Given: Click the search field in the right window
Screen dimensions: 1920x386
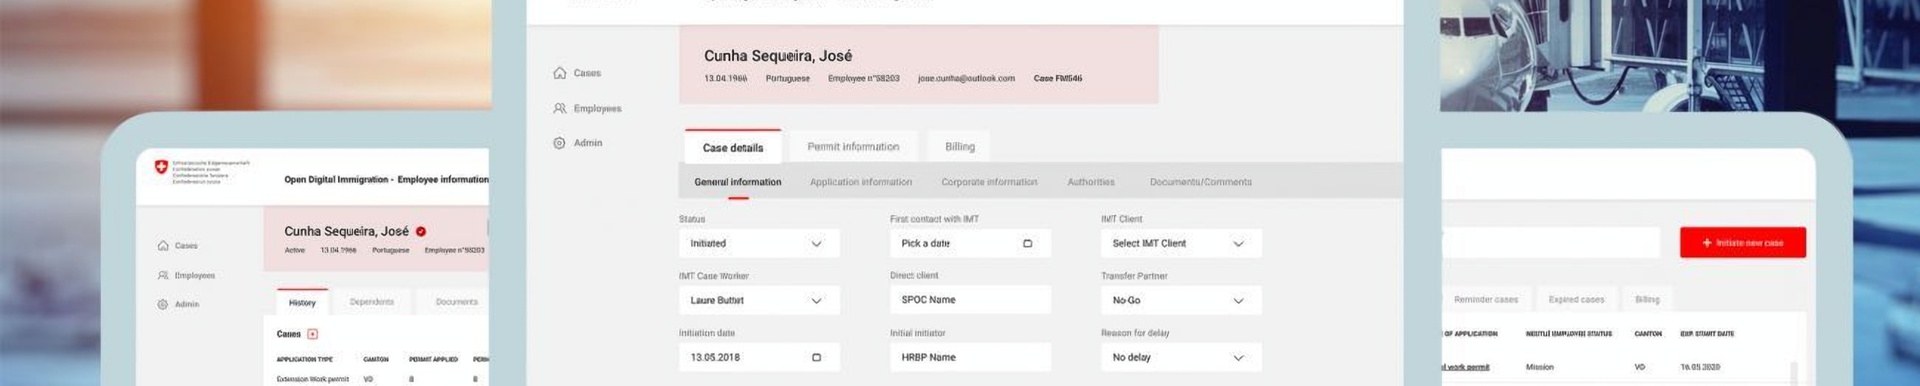Looking at the screenshot, I should (x=1550, y=242).
